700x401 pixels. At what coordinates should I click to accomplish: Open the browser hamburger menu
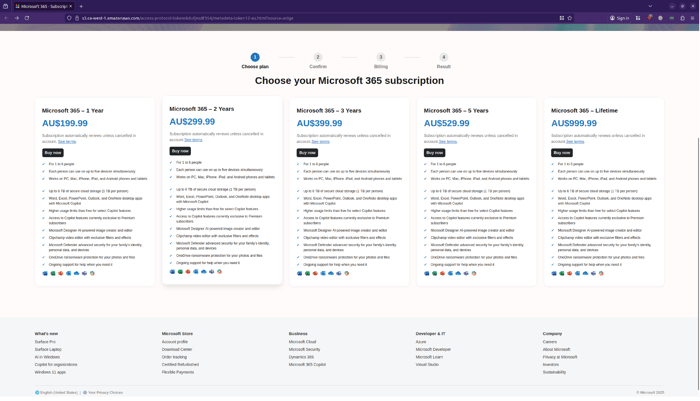692,18
